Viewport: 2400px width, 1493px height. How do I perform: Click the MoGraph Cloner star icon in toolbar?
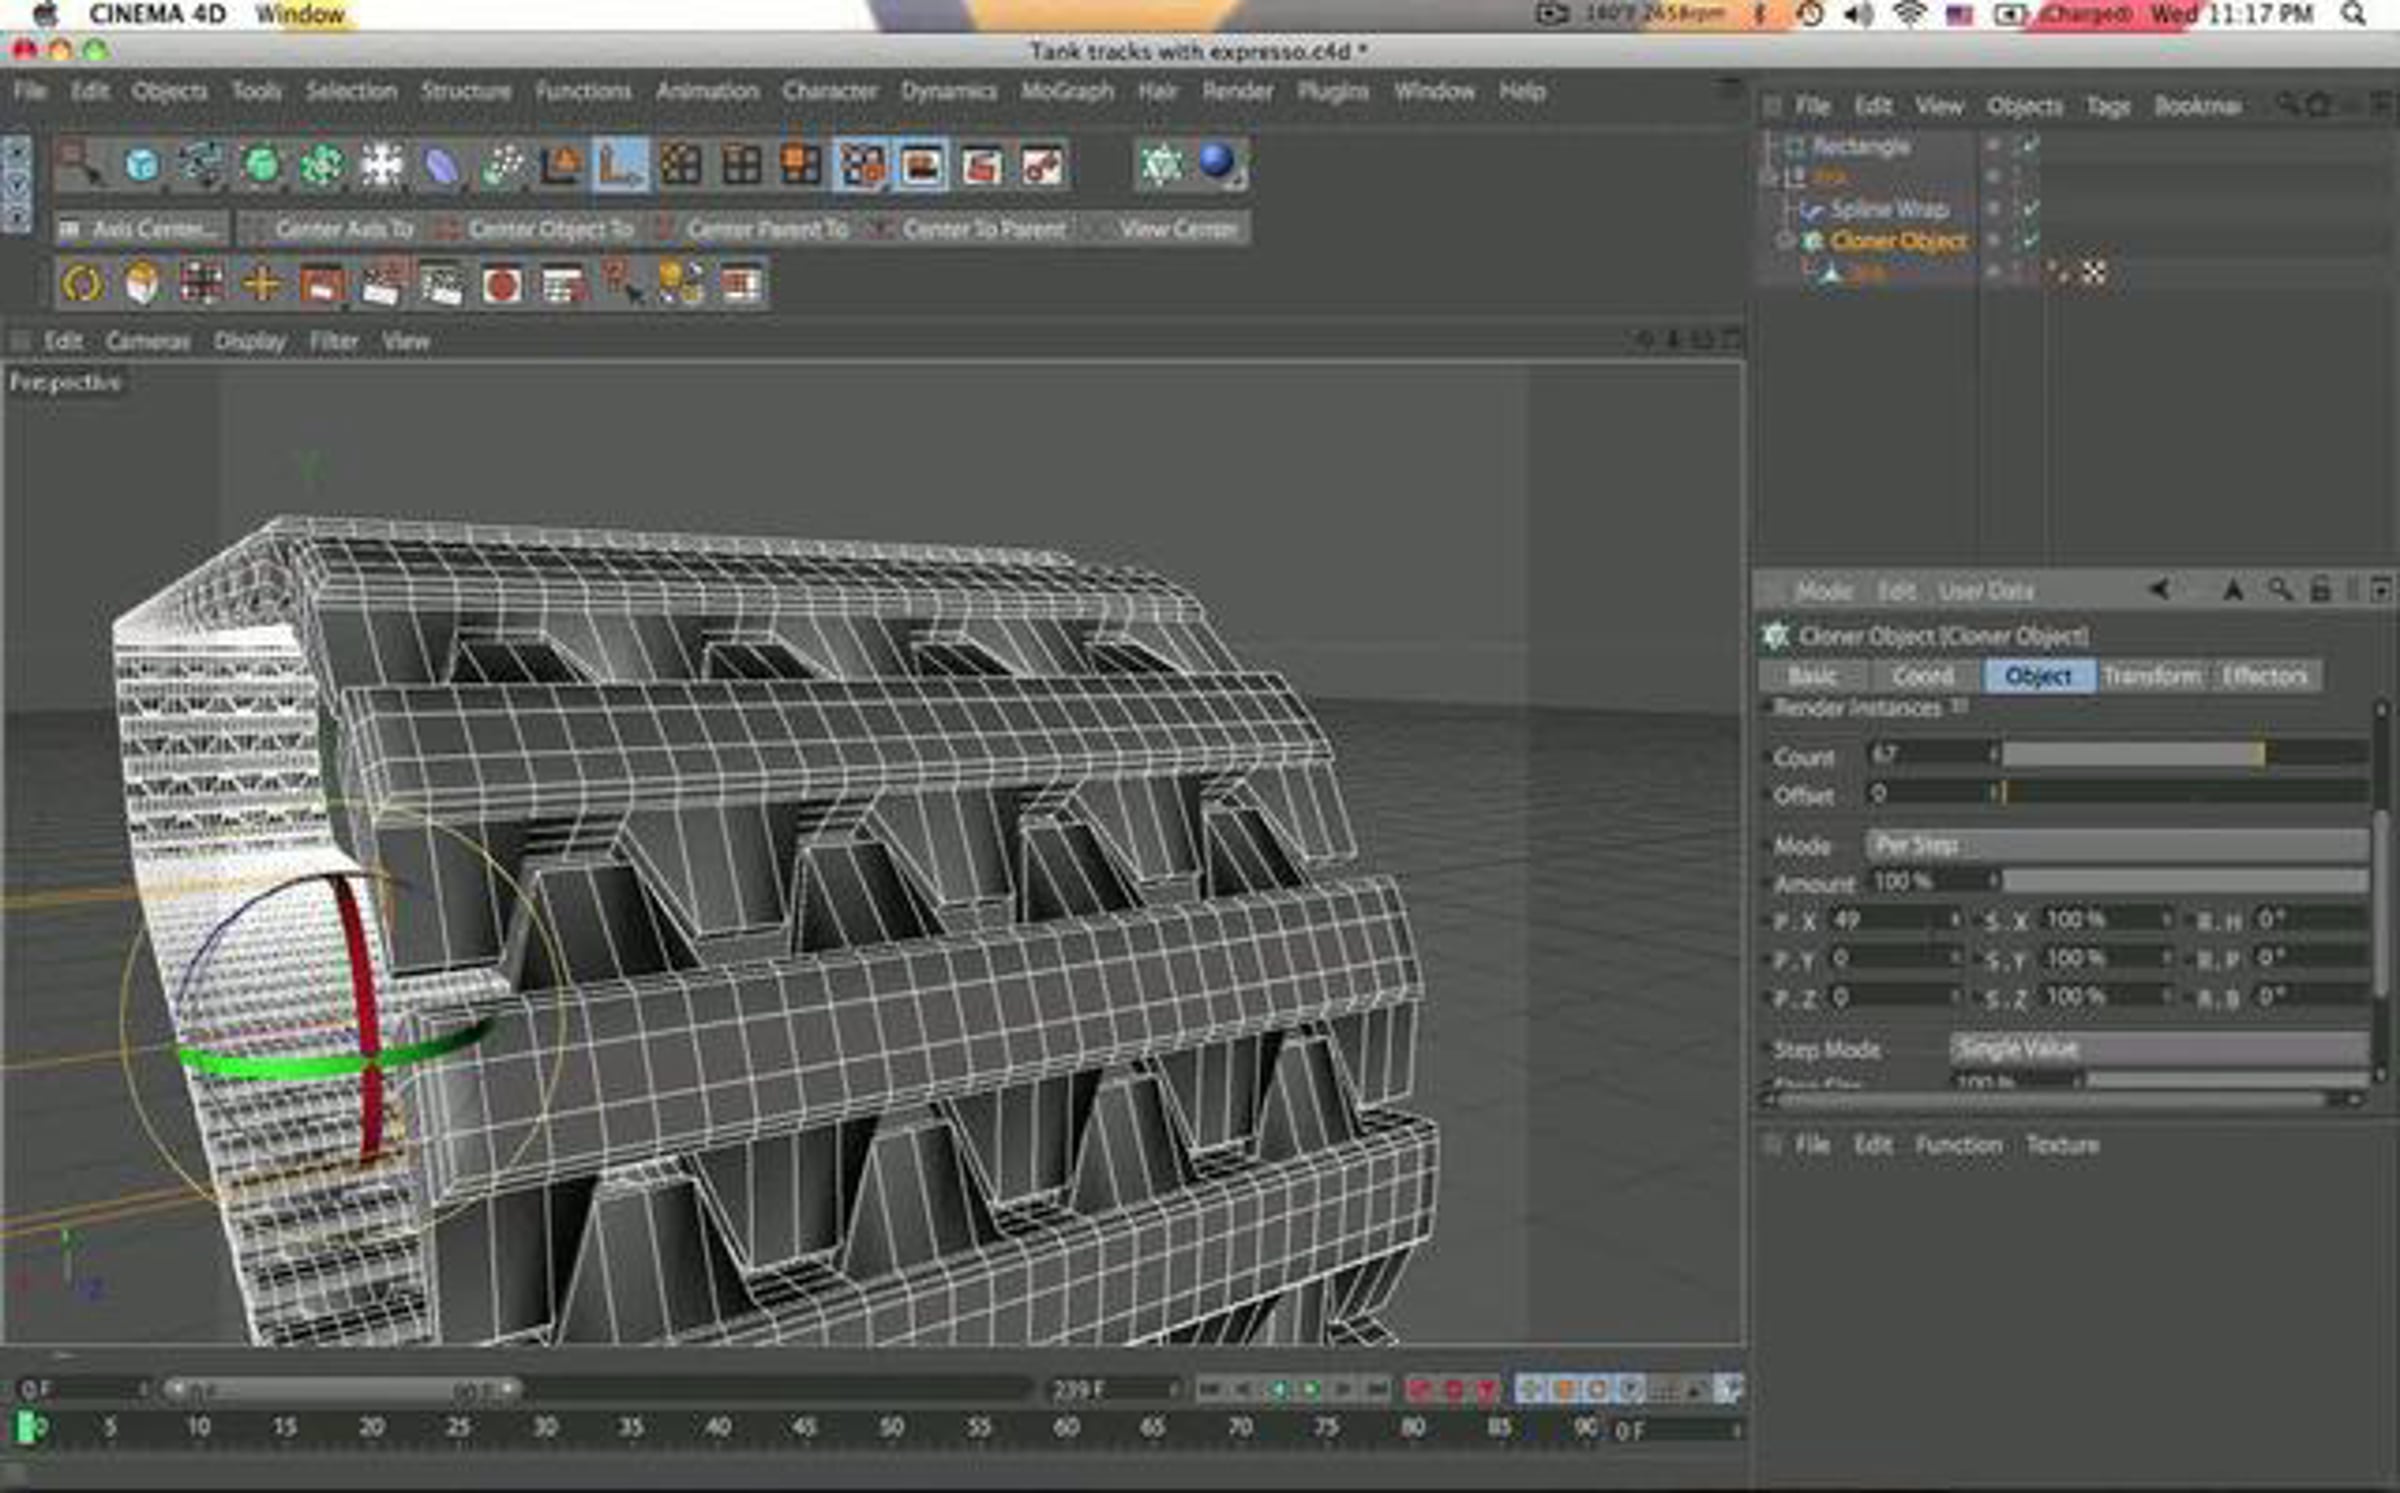click(1161, 164)
